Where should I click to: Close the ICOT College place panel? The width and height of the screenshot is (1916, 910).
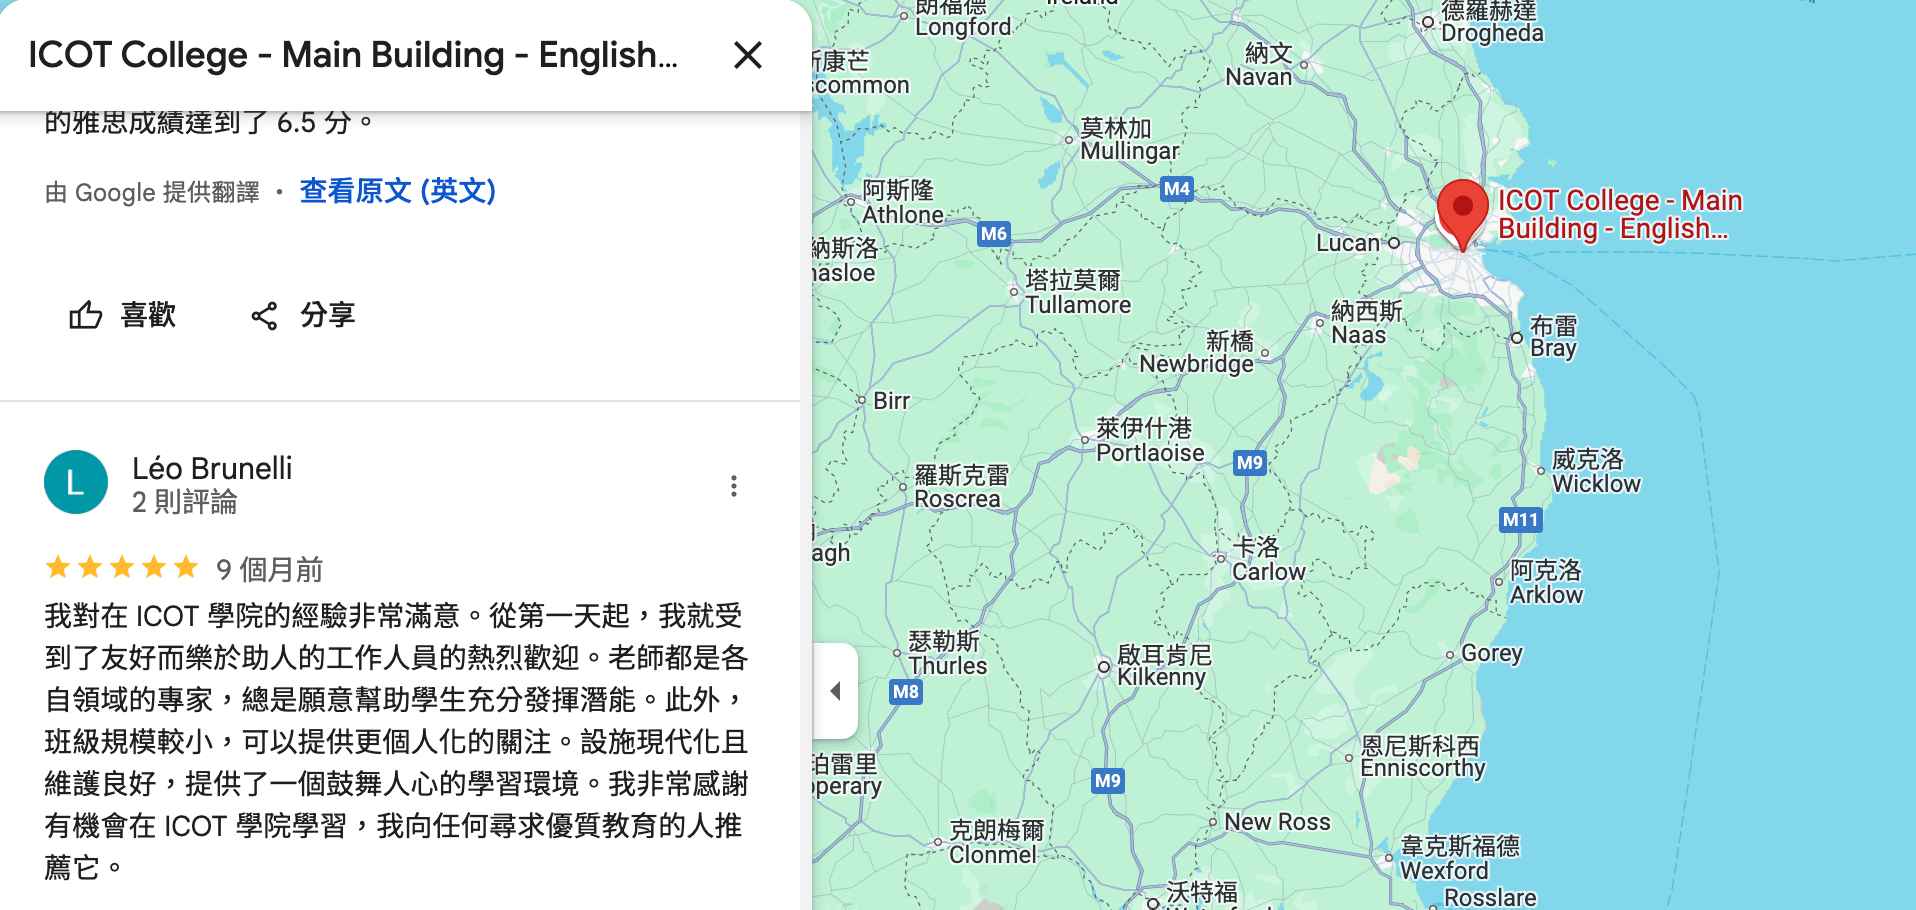point(748,55)
